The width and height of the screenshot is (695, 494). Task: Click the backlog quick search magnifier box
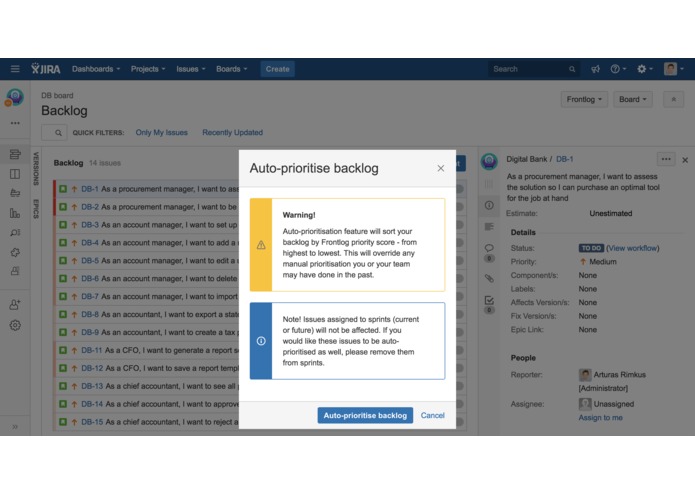tap(54, 132)
